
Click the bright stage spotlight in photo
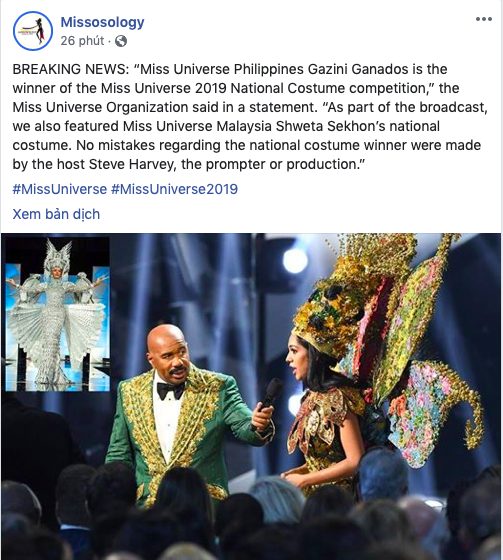pos(295,260)
